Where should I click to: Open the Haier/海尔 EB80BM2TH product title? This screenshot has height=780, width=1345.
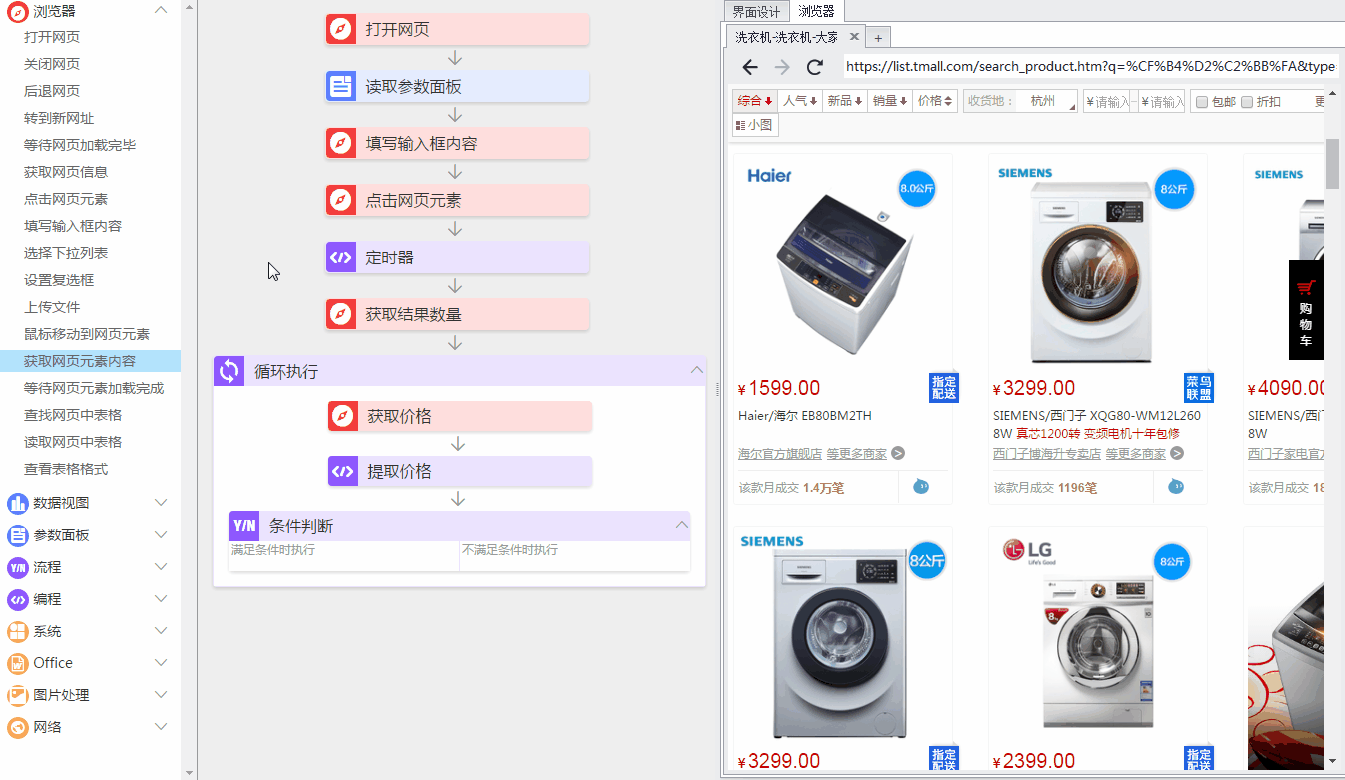[x=805, y=416]
